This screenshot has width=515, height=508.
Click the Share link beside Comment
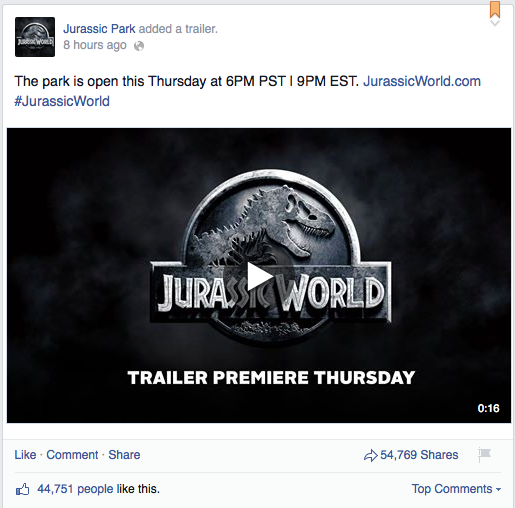(124, 455)
